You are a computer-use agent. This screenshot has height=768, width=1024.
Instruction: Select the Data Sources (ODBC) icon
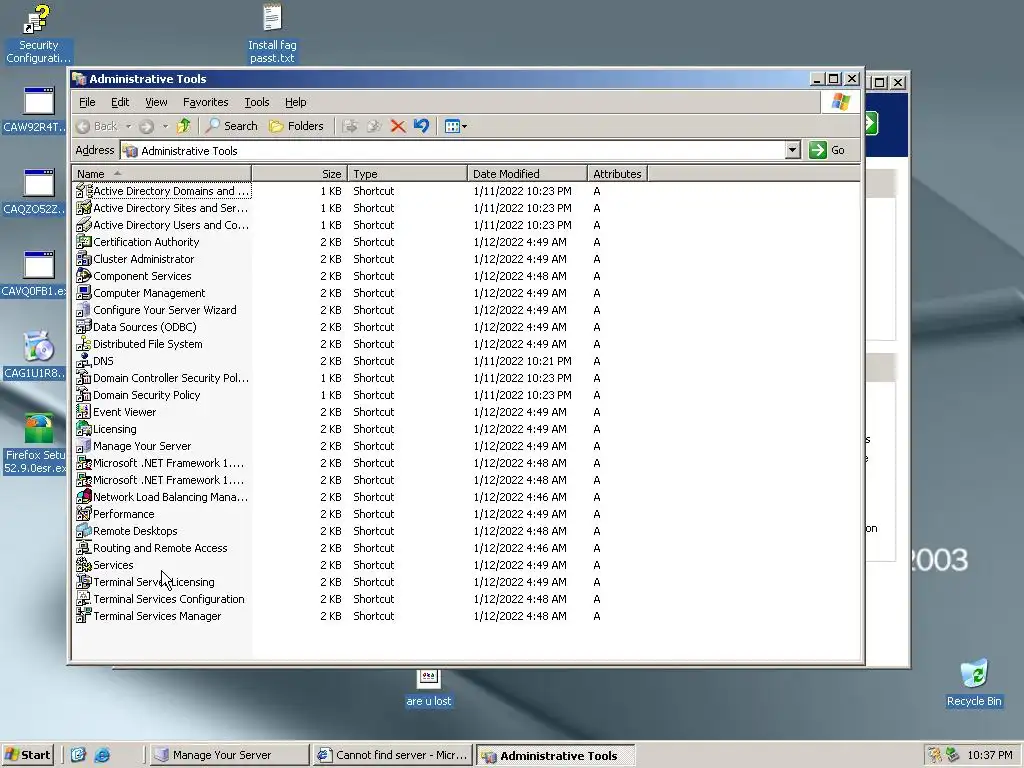click(x=84, y=327)
